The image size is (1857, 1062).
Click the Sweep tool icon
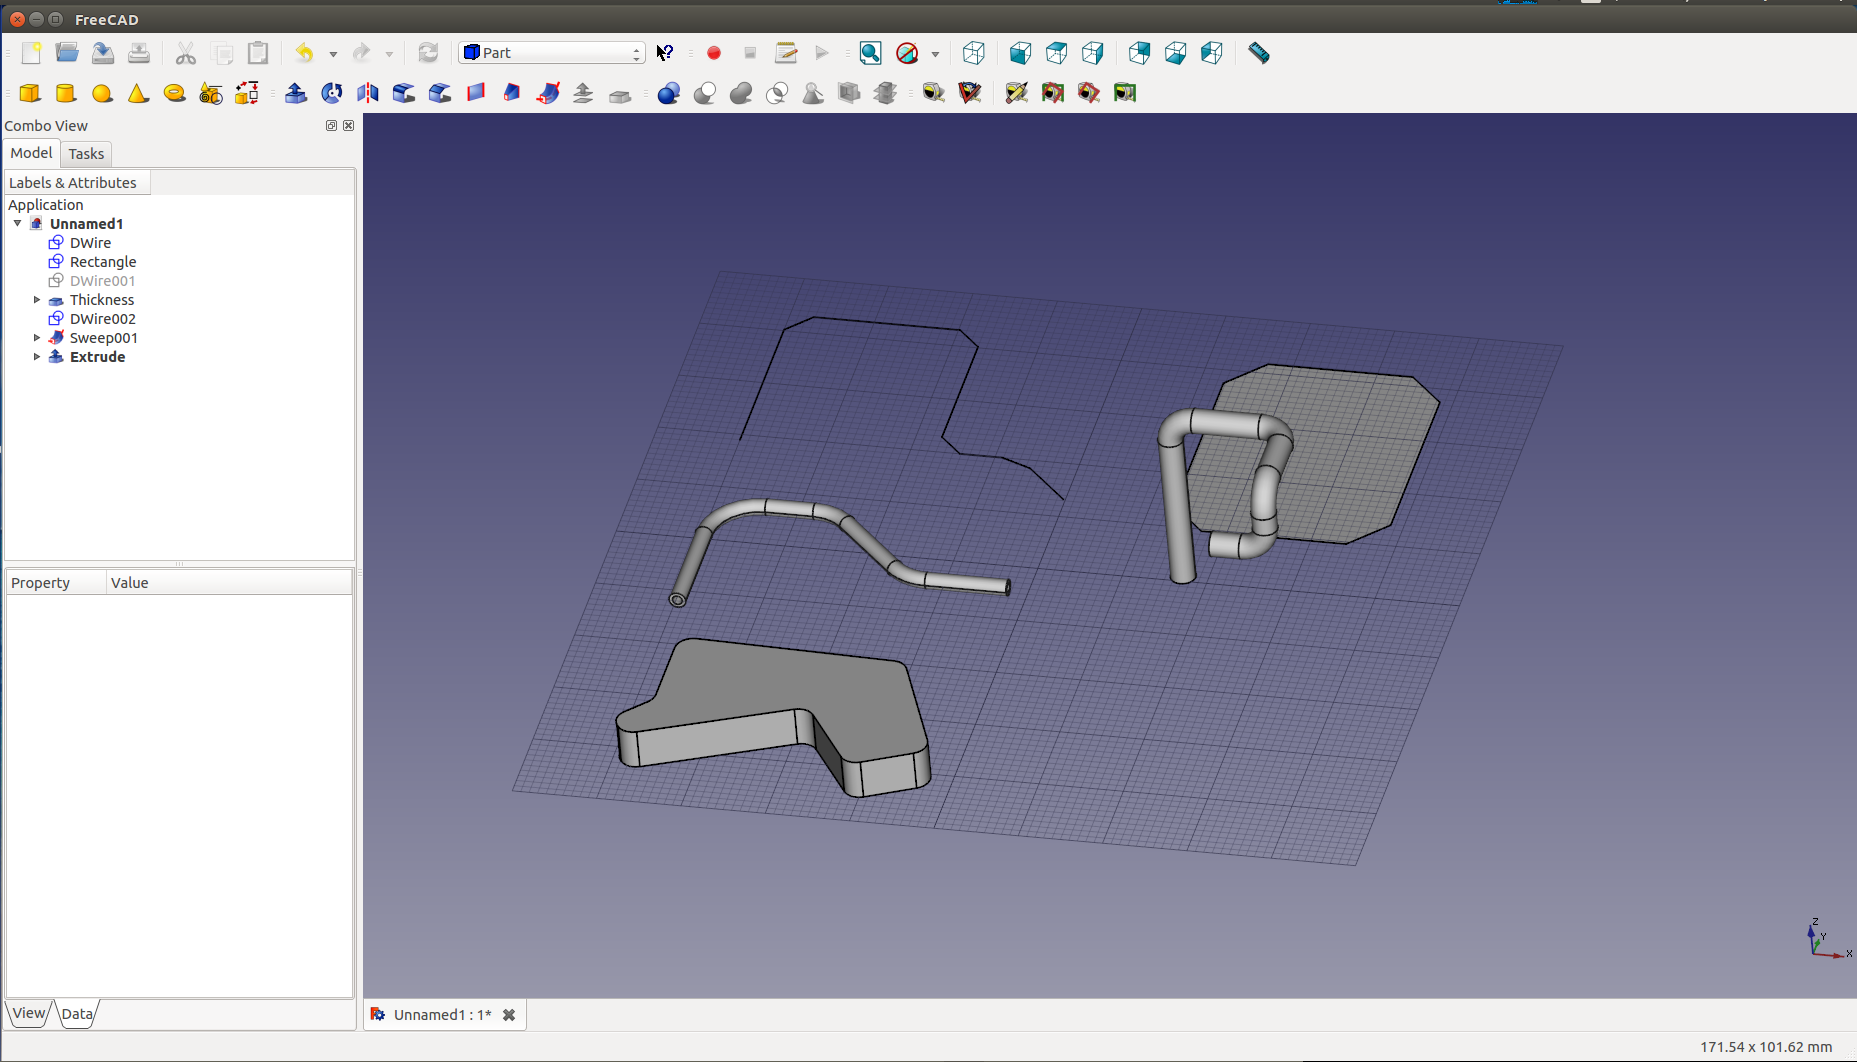tap(548, 93)
